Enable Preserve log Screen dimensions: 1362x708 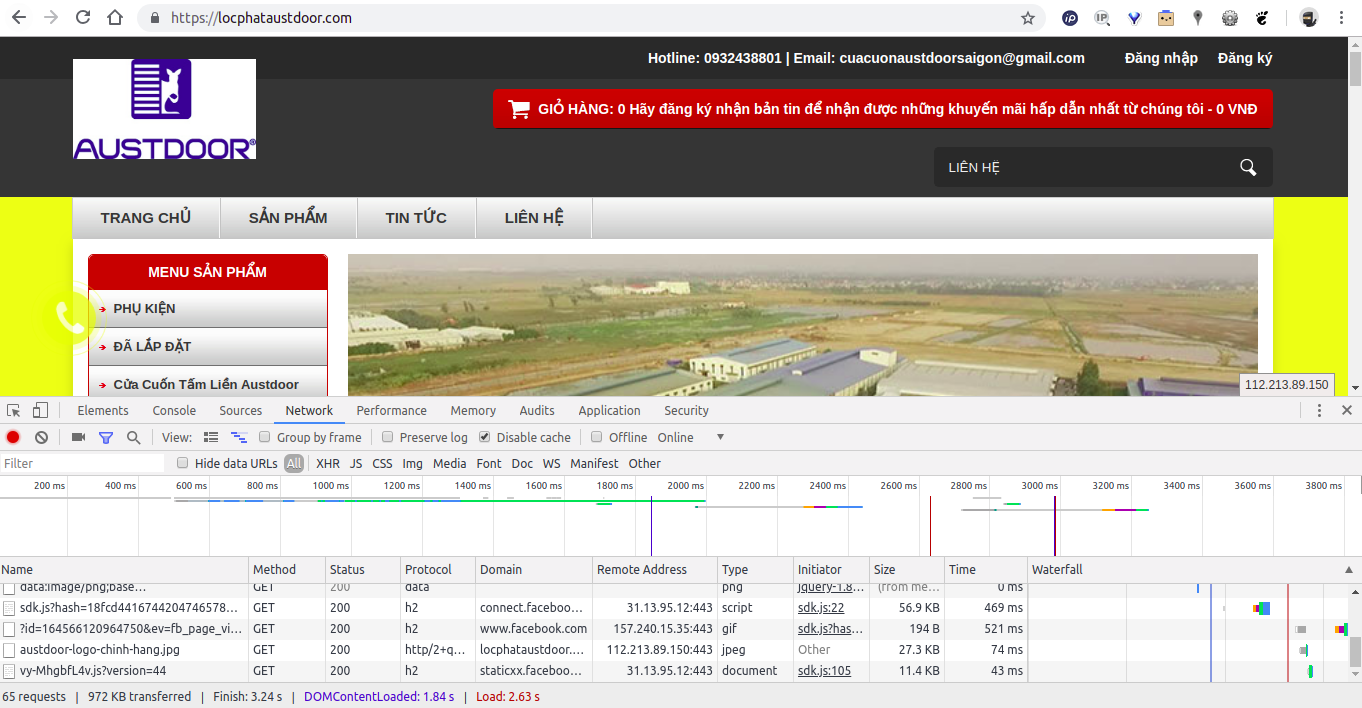point(388,437)
